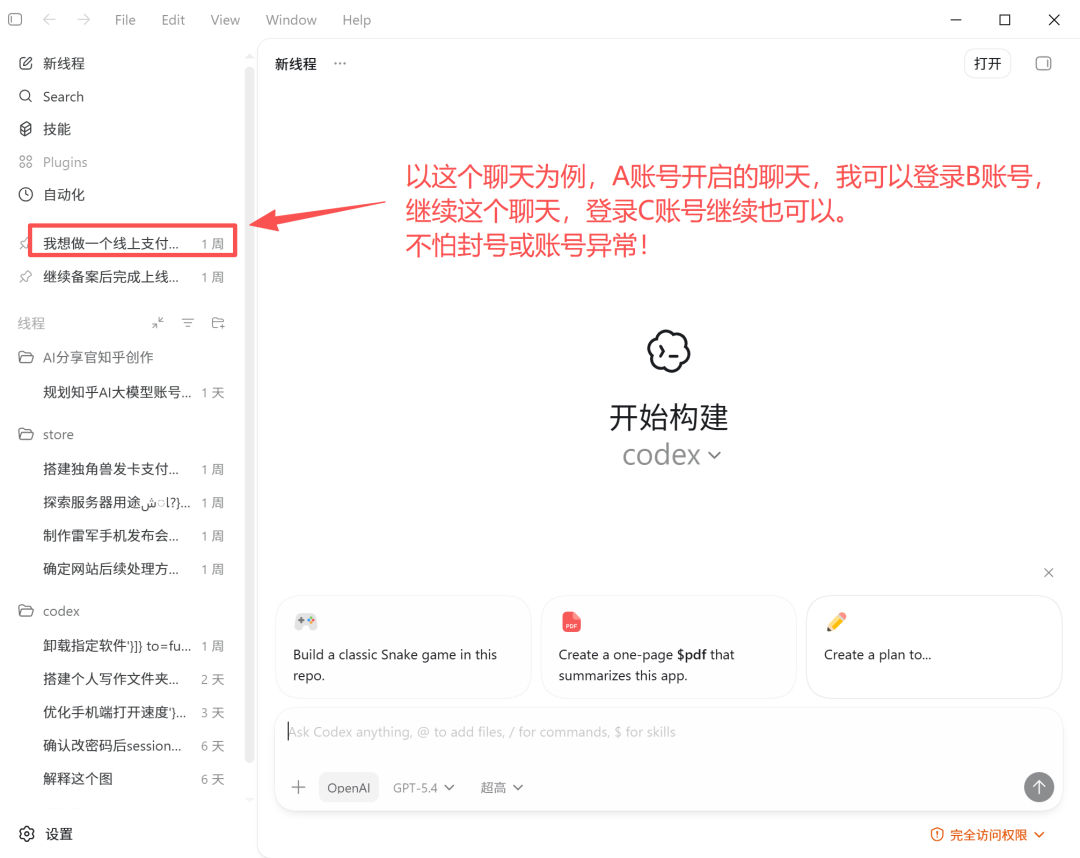
Task: Click the 打开 button
Action: (987, 64)
